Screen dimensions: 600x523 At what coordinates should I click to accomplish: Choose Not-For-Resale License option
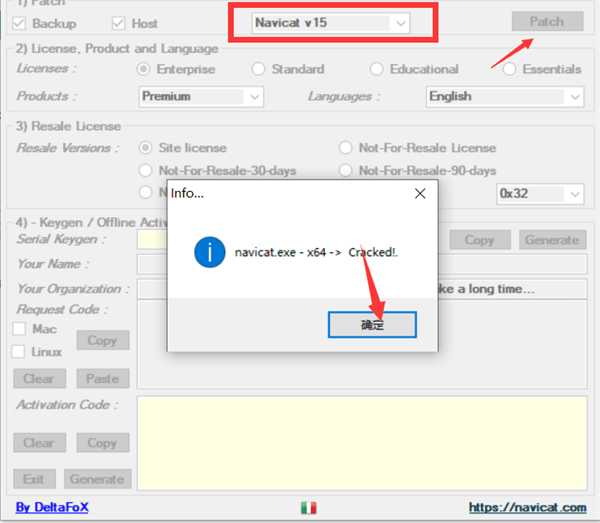pyautogui.click(x=345, y=148)
